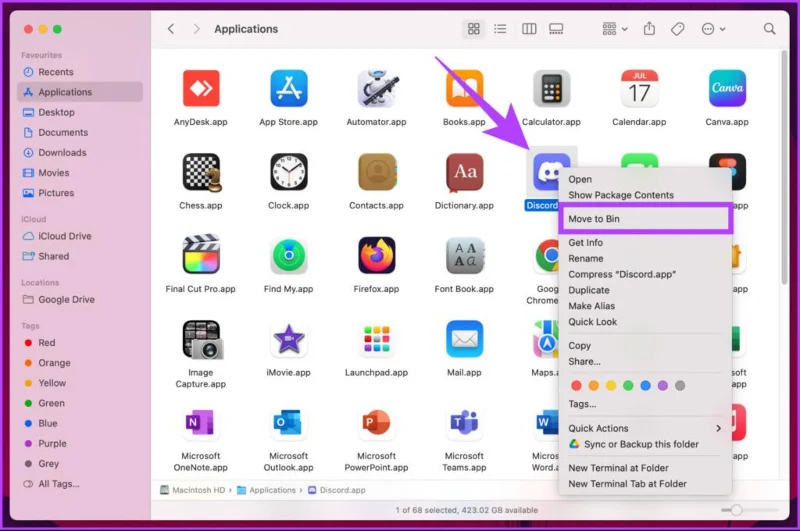Choose Move to Bin
This screenshot has height=531, width=800.
645,219
